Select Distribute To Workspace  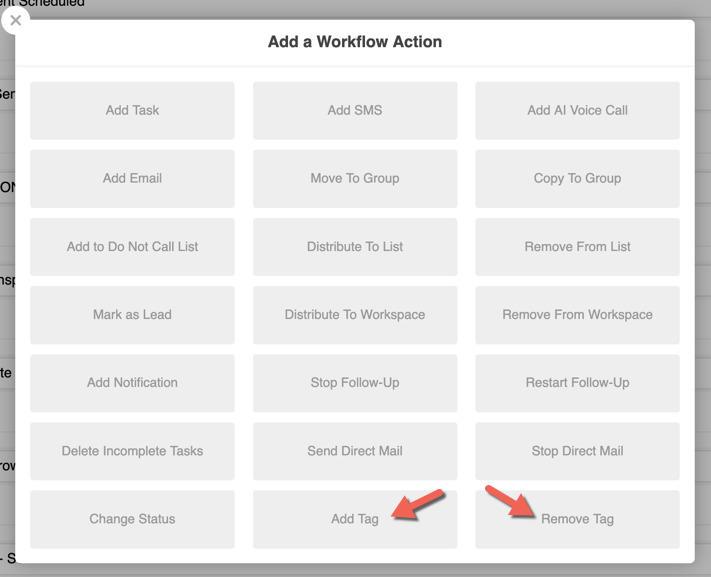click(x=355, y=315)
